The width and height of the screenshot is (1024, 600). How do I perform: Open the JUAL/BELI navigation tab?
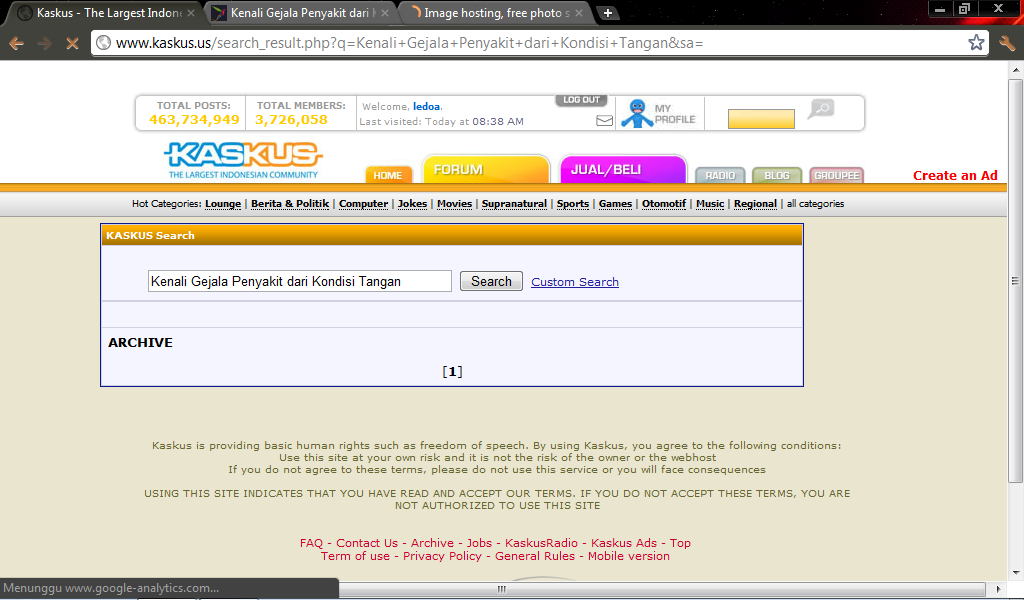click(x=623, y=170)
